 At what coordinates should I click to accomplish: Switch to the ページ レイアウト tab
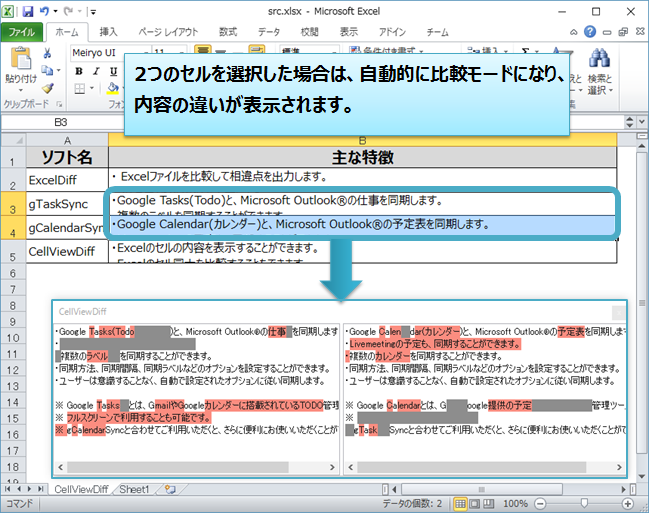pos(168,32)
